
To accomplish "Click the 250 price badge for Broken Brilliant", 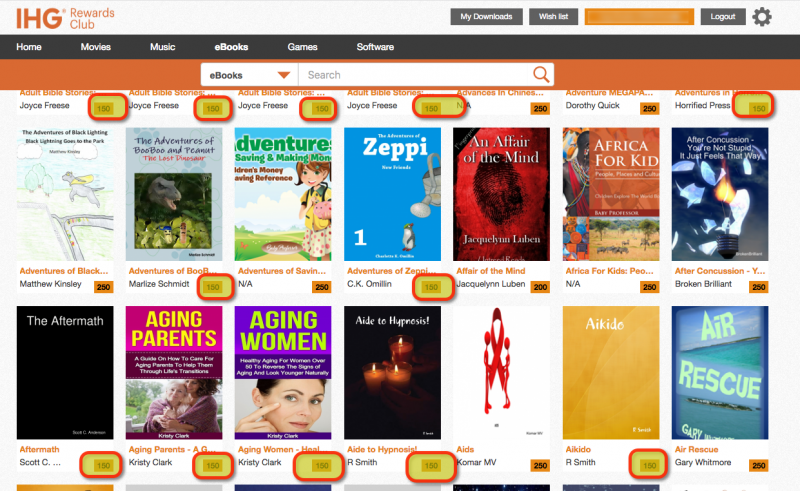I will 759,287.
